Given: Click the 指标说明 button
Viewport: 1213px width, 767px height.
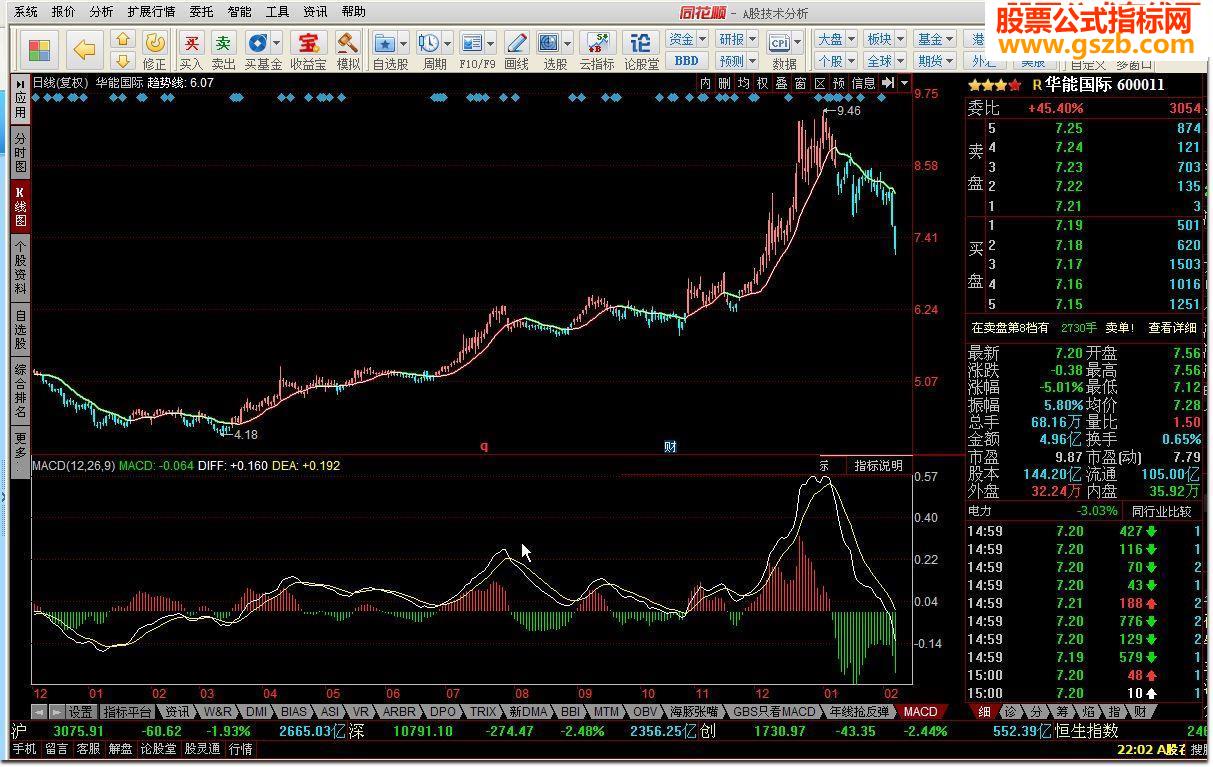Looking at the screenshot, I should 877,466.
